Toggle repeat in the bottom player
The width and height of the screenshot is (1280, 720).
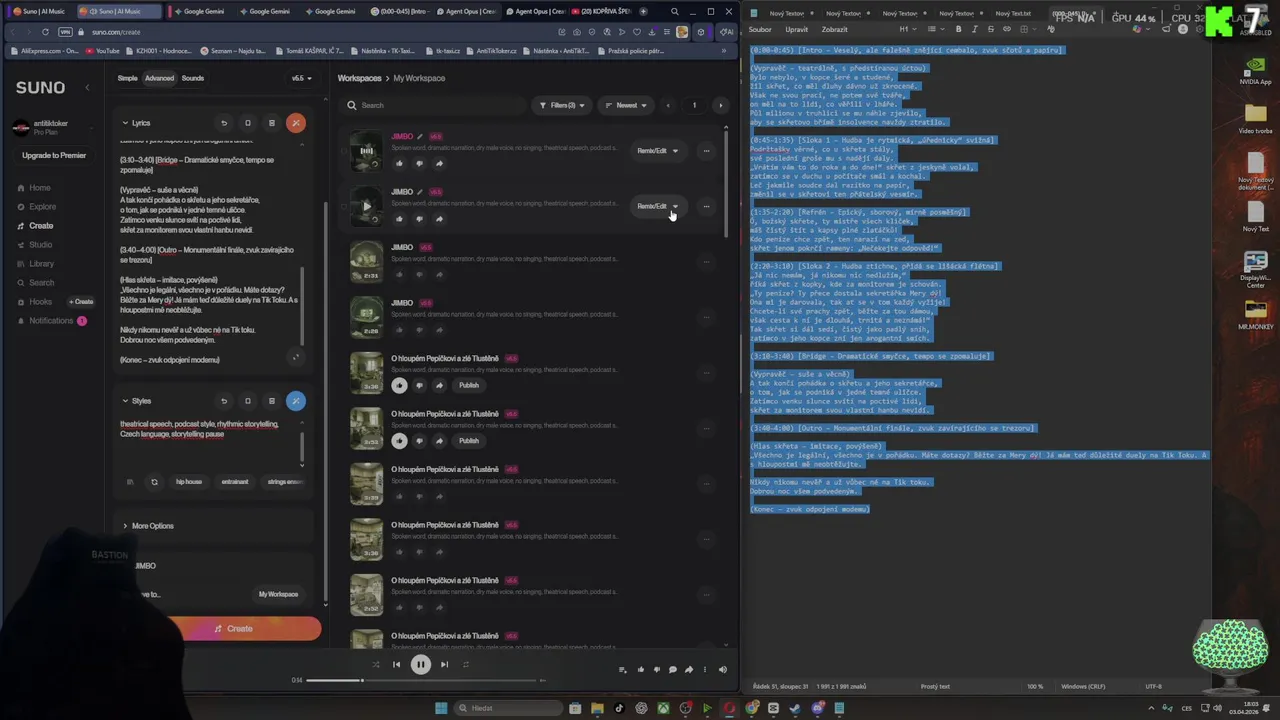click(x=465, y=664)
